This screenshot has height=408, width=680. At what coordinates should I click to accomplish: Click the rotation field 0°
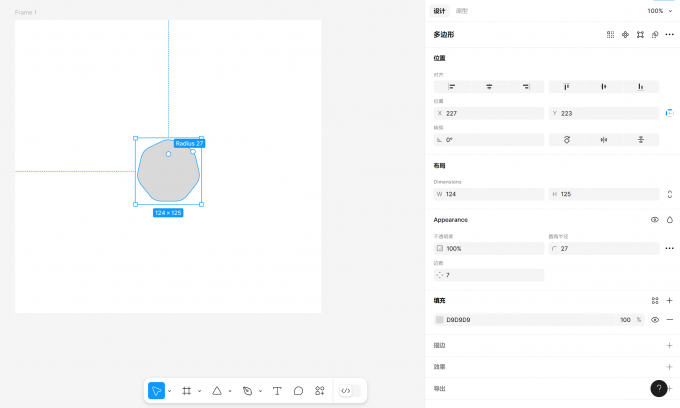pyautogui.click(x=489, y=140)
